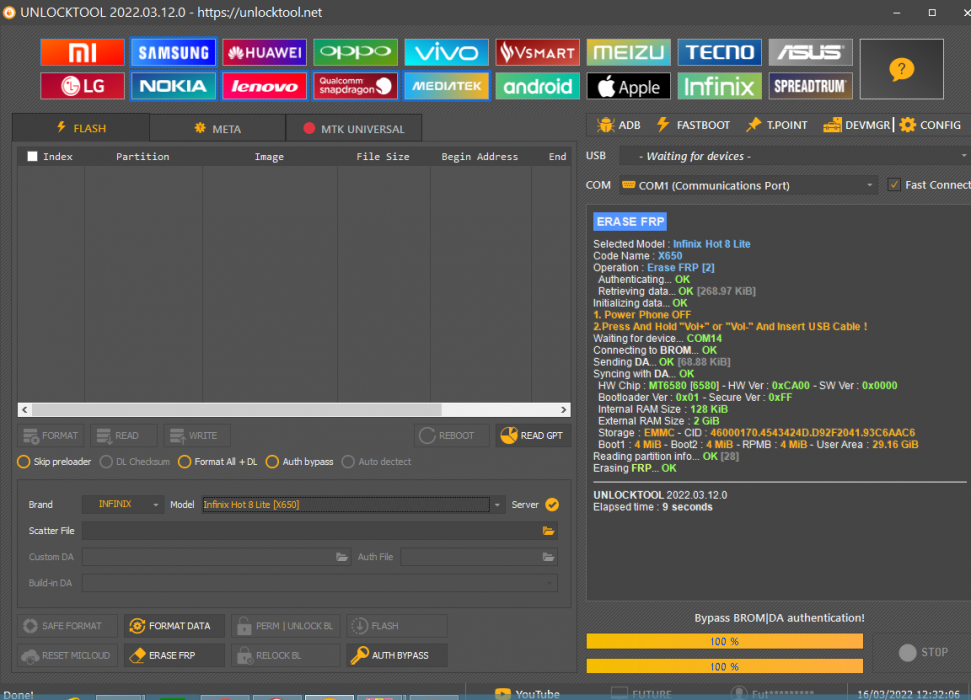Select the LG brand logo

(x=82, y=86)
